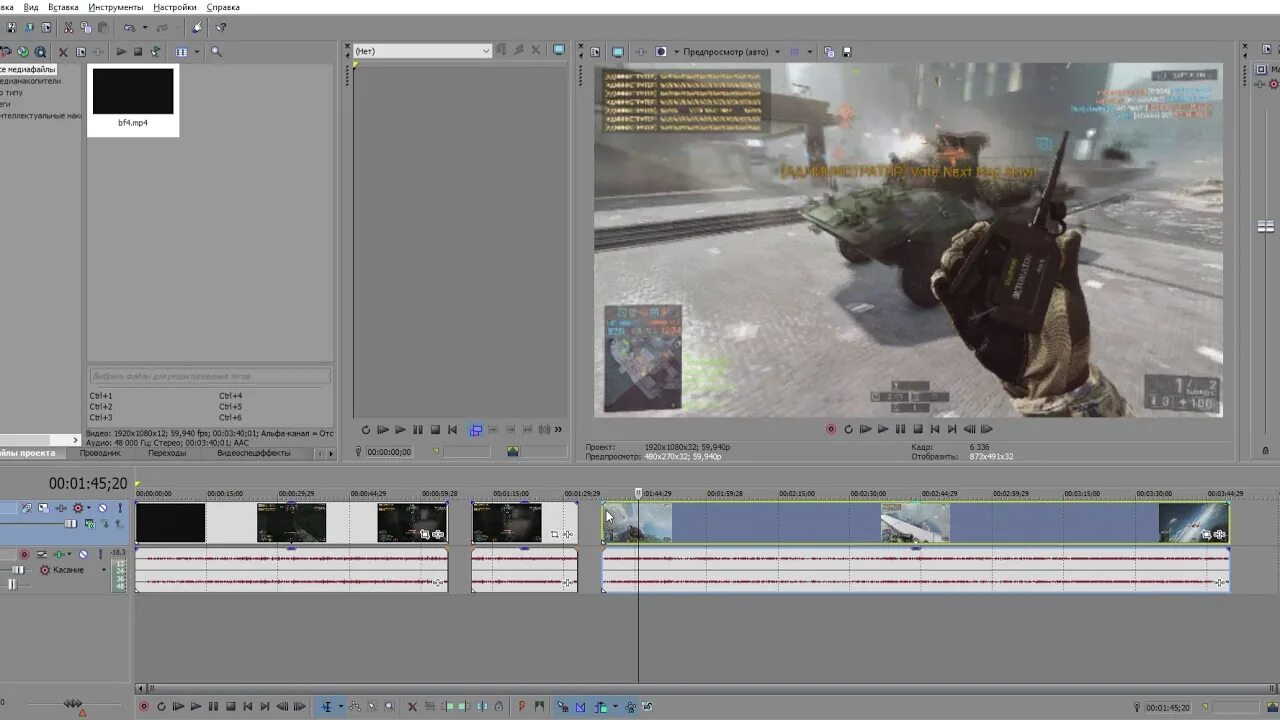Open the Вид menu
Screen dimensions: 1280x720
tap(31, 7)
